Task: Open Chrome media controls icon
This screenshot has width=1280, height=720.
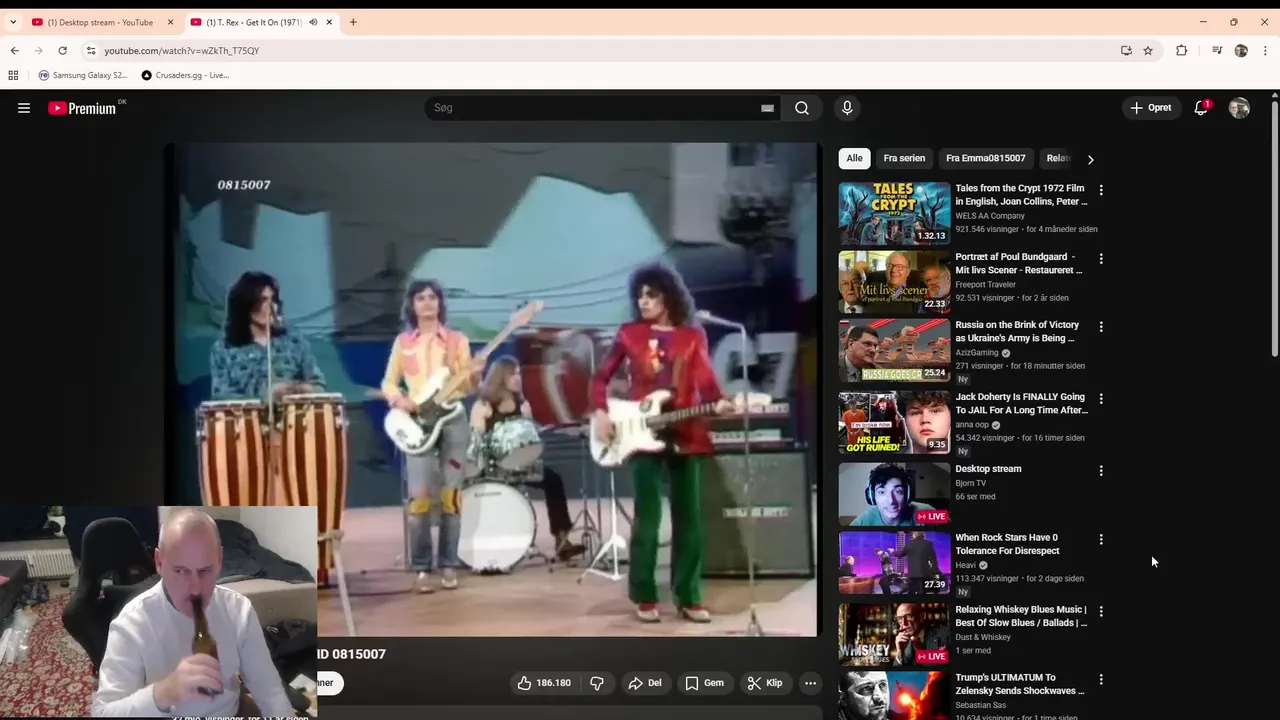Action: [x=1216, y=50]
